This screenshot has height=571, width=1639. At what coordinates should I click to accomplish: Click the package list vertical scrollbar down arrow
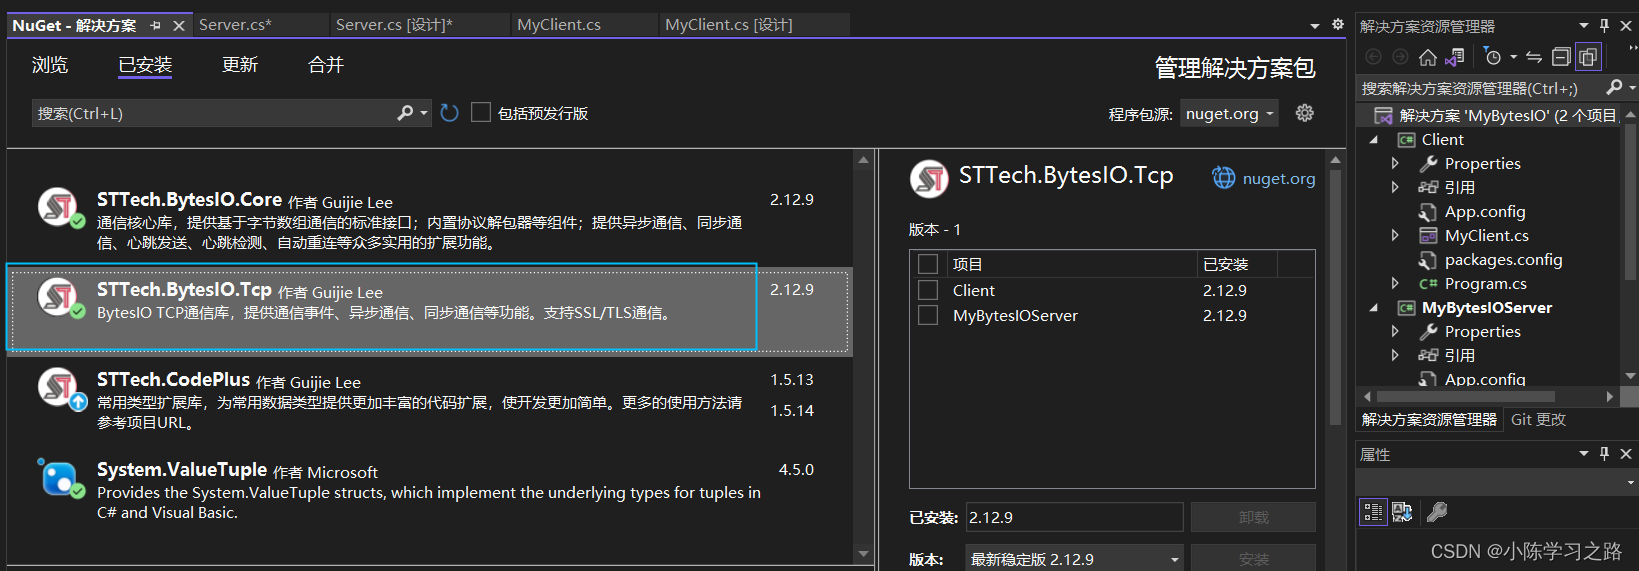863,553
